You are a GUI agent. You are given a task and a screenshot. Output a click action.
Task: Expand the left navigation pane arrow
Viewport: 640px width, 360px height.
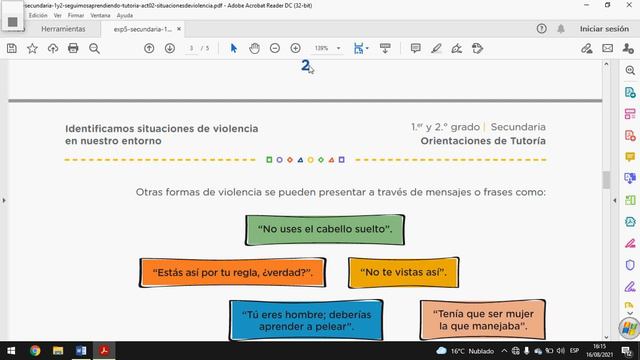[x=4, y=200]
